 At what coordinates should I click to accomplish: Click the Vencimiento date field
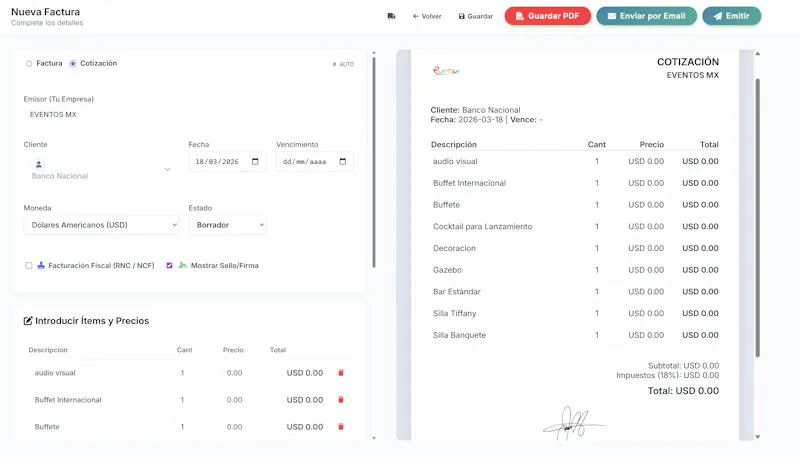(315, 162)
